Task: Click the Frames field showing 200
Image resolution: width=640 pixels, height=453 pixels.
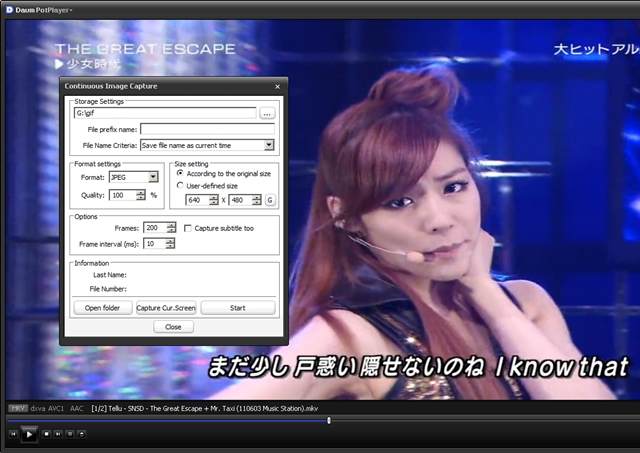Action: pyautogui.click(x=155, y=228)
